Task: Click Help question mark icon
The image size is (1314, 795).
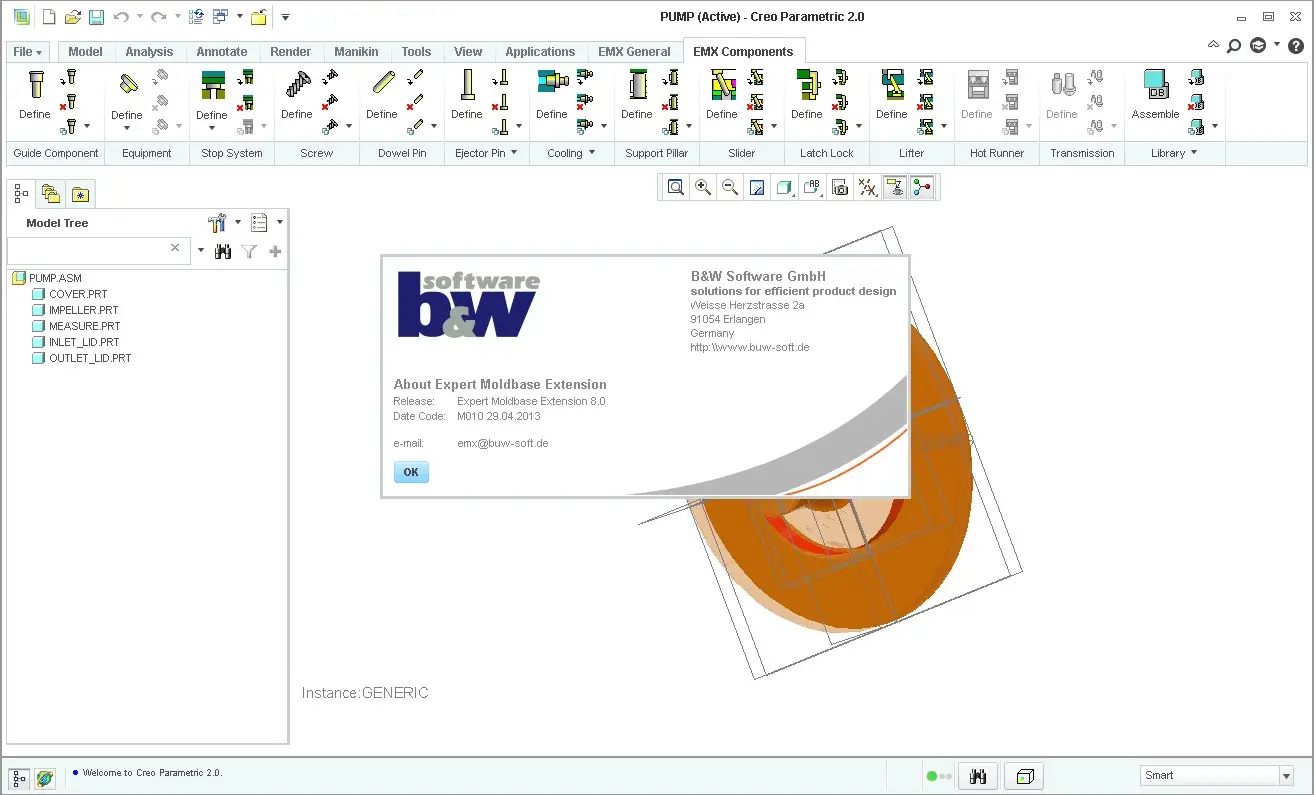Action: click(1295, 45)
